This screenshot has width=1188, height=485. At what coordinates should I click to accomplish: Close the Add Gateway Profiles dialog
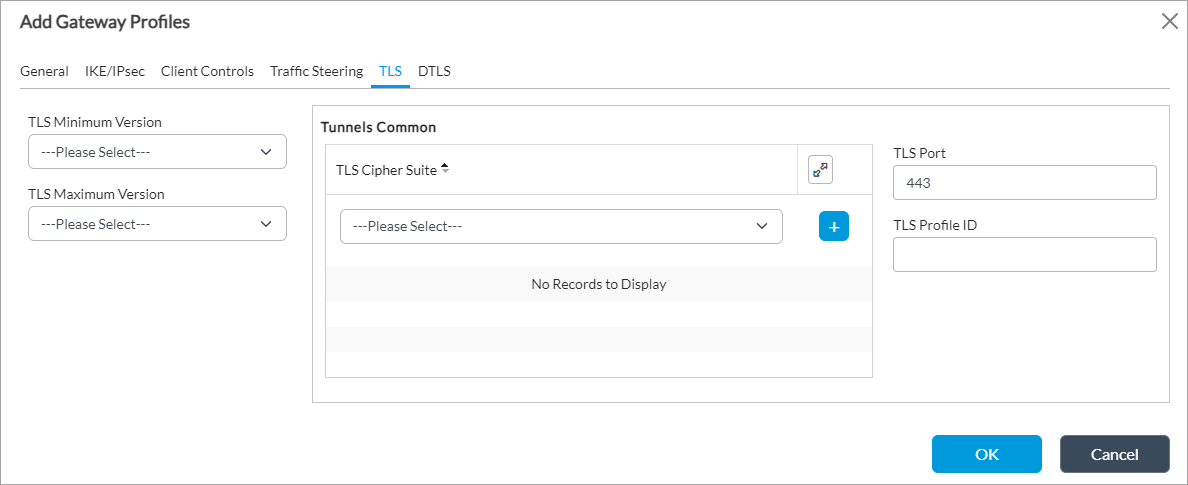[x=1168, y=21]
